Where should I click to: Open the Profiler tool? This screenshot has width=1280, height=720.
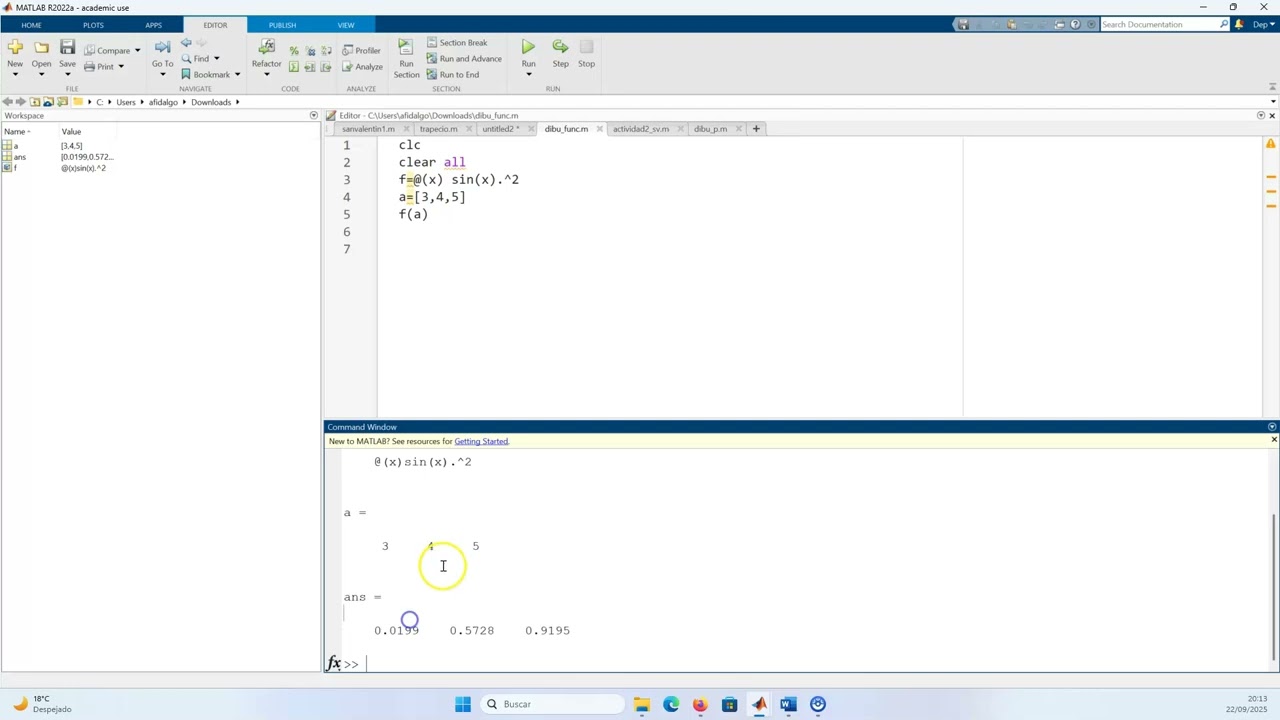[x=361, y=50]
